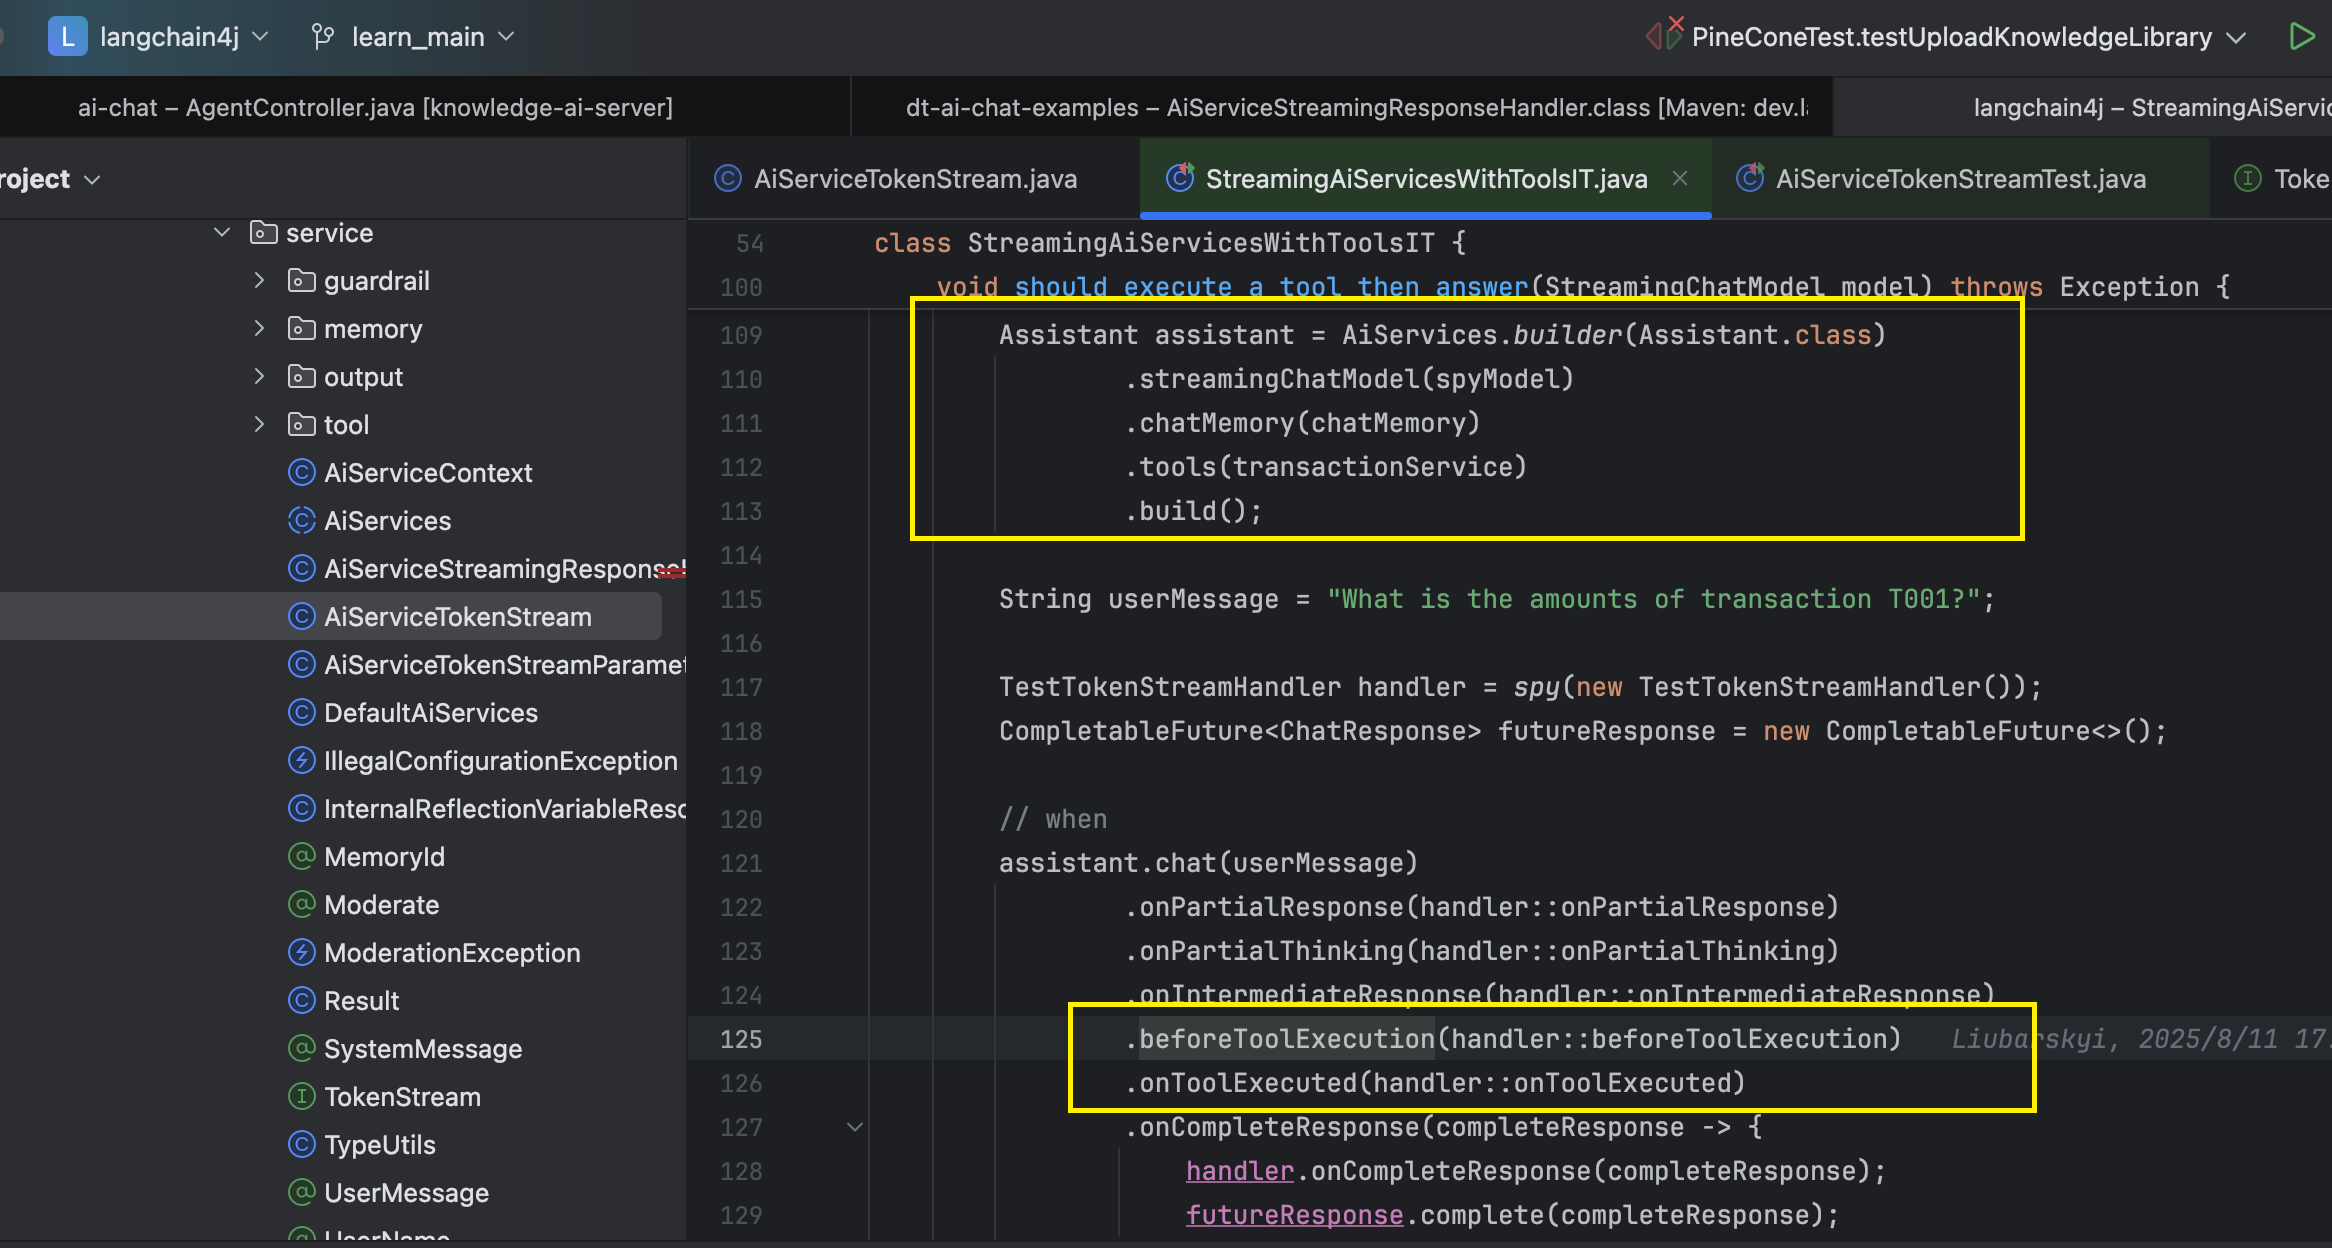Click the SystemMessage annotation icon

[x=301, y=1049]
